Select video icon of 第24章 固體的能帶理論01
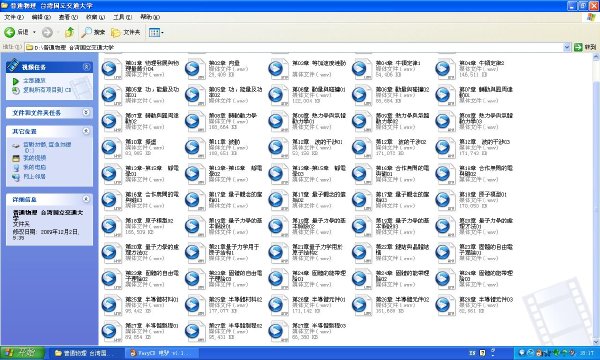600x360 pixels. tap(278, 279)
